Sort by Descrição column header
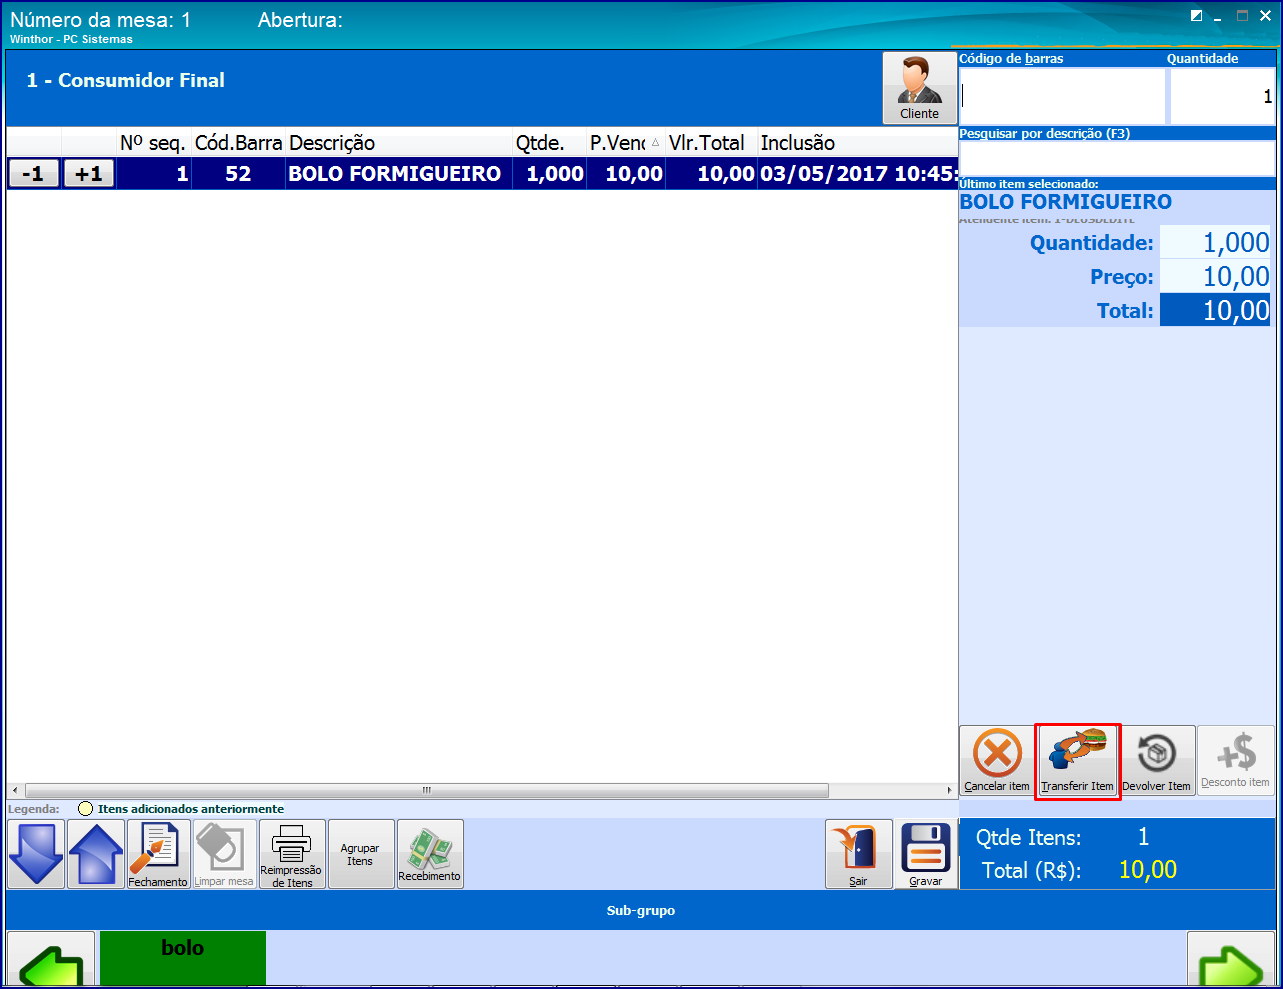1283x989 pixels. tap(399, 143)
